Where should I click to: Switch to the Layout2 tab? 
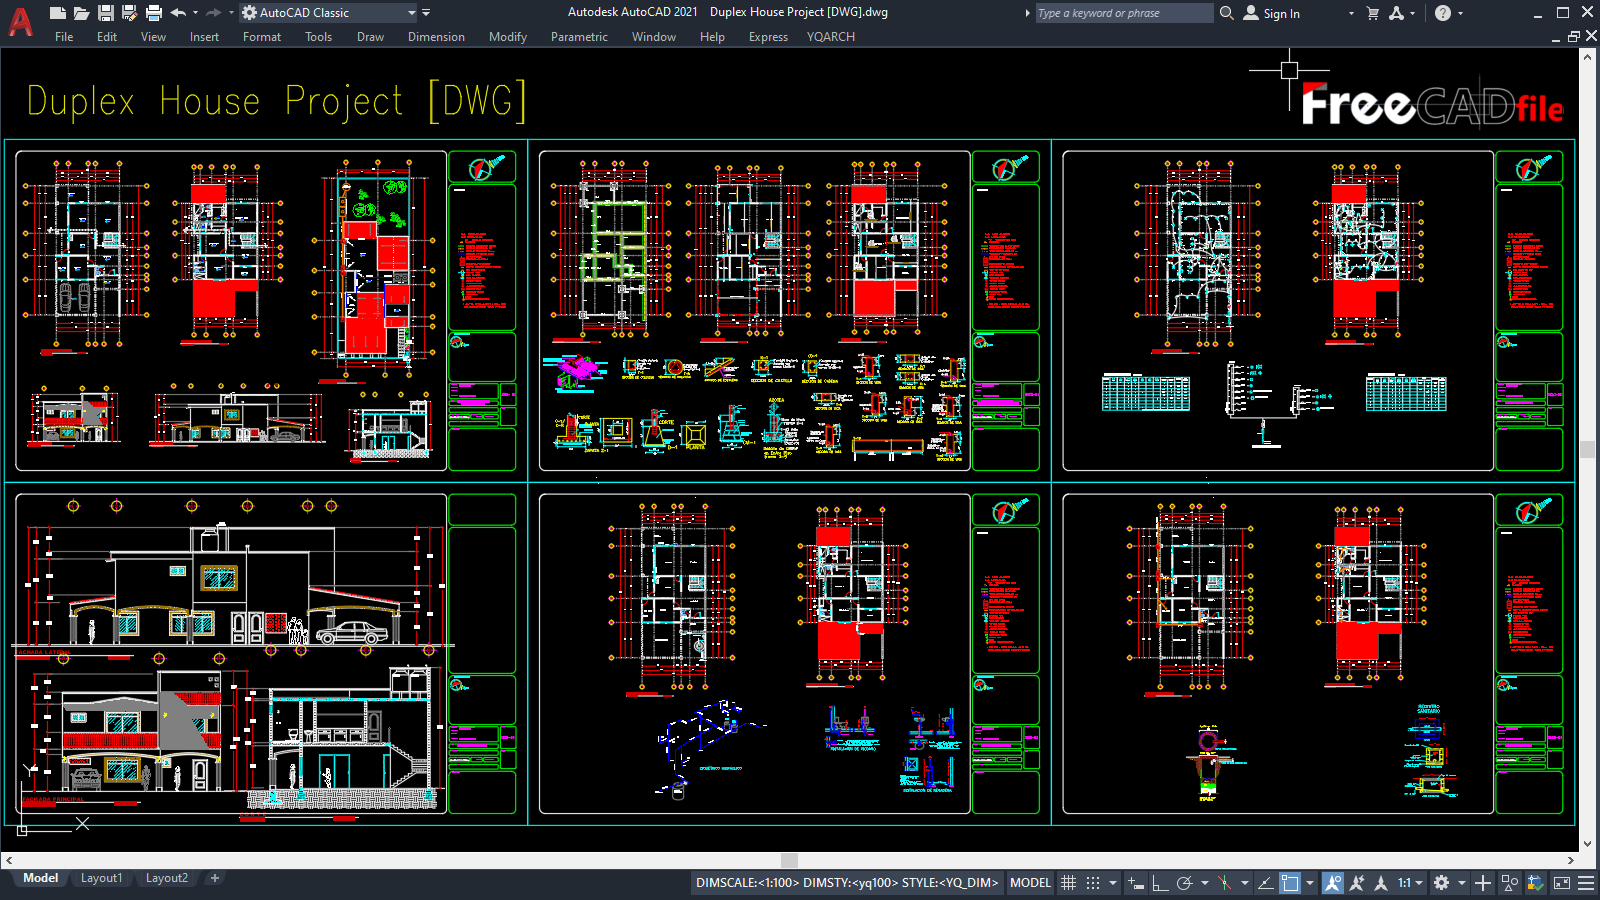click(x=167, y=878)
